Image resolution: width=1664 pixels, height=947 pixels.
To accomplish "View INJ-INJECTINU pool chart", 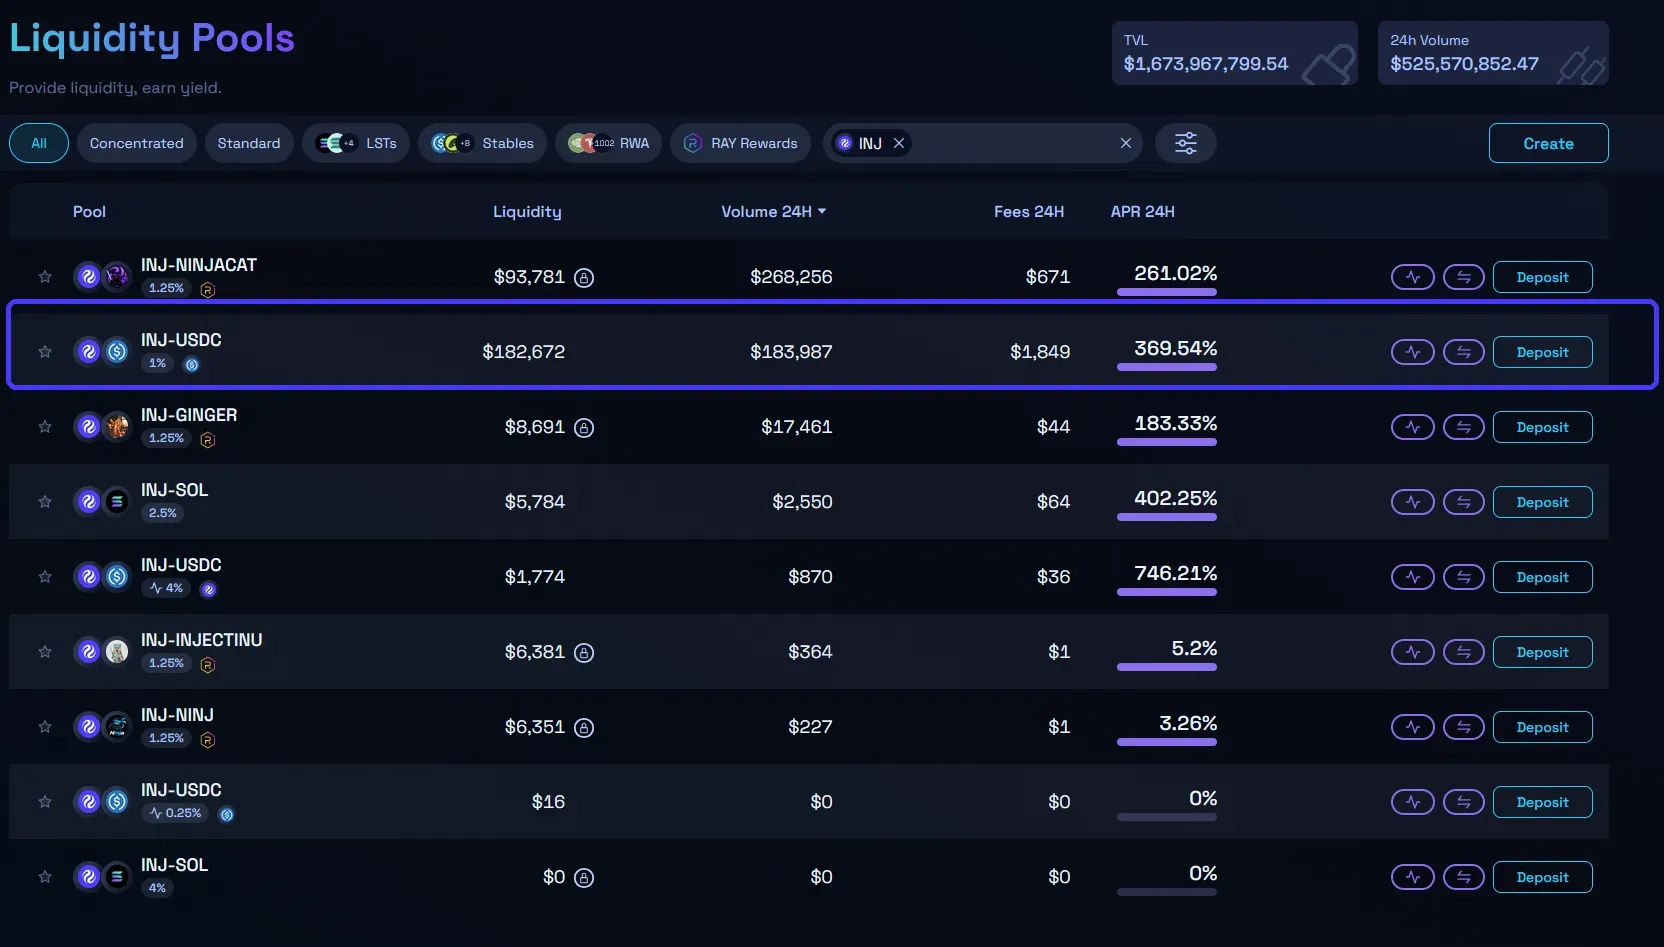I will click(x=1412, y=652).
